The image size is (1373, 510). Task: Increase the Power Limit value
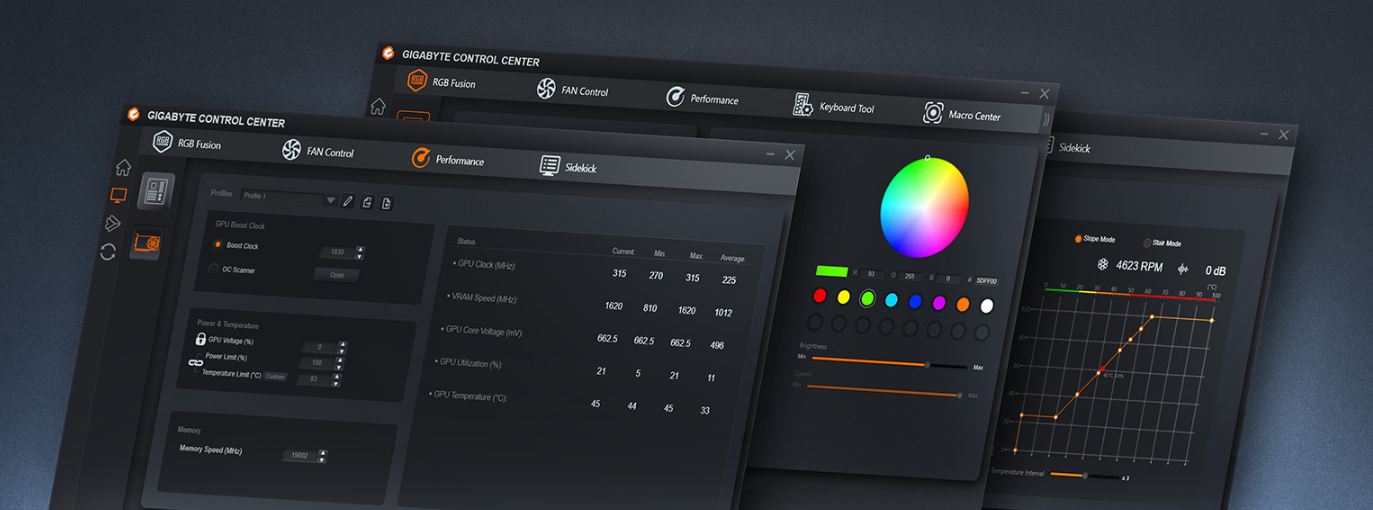(342, 360)
